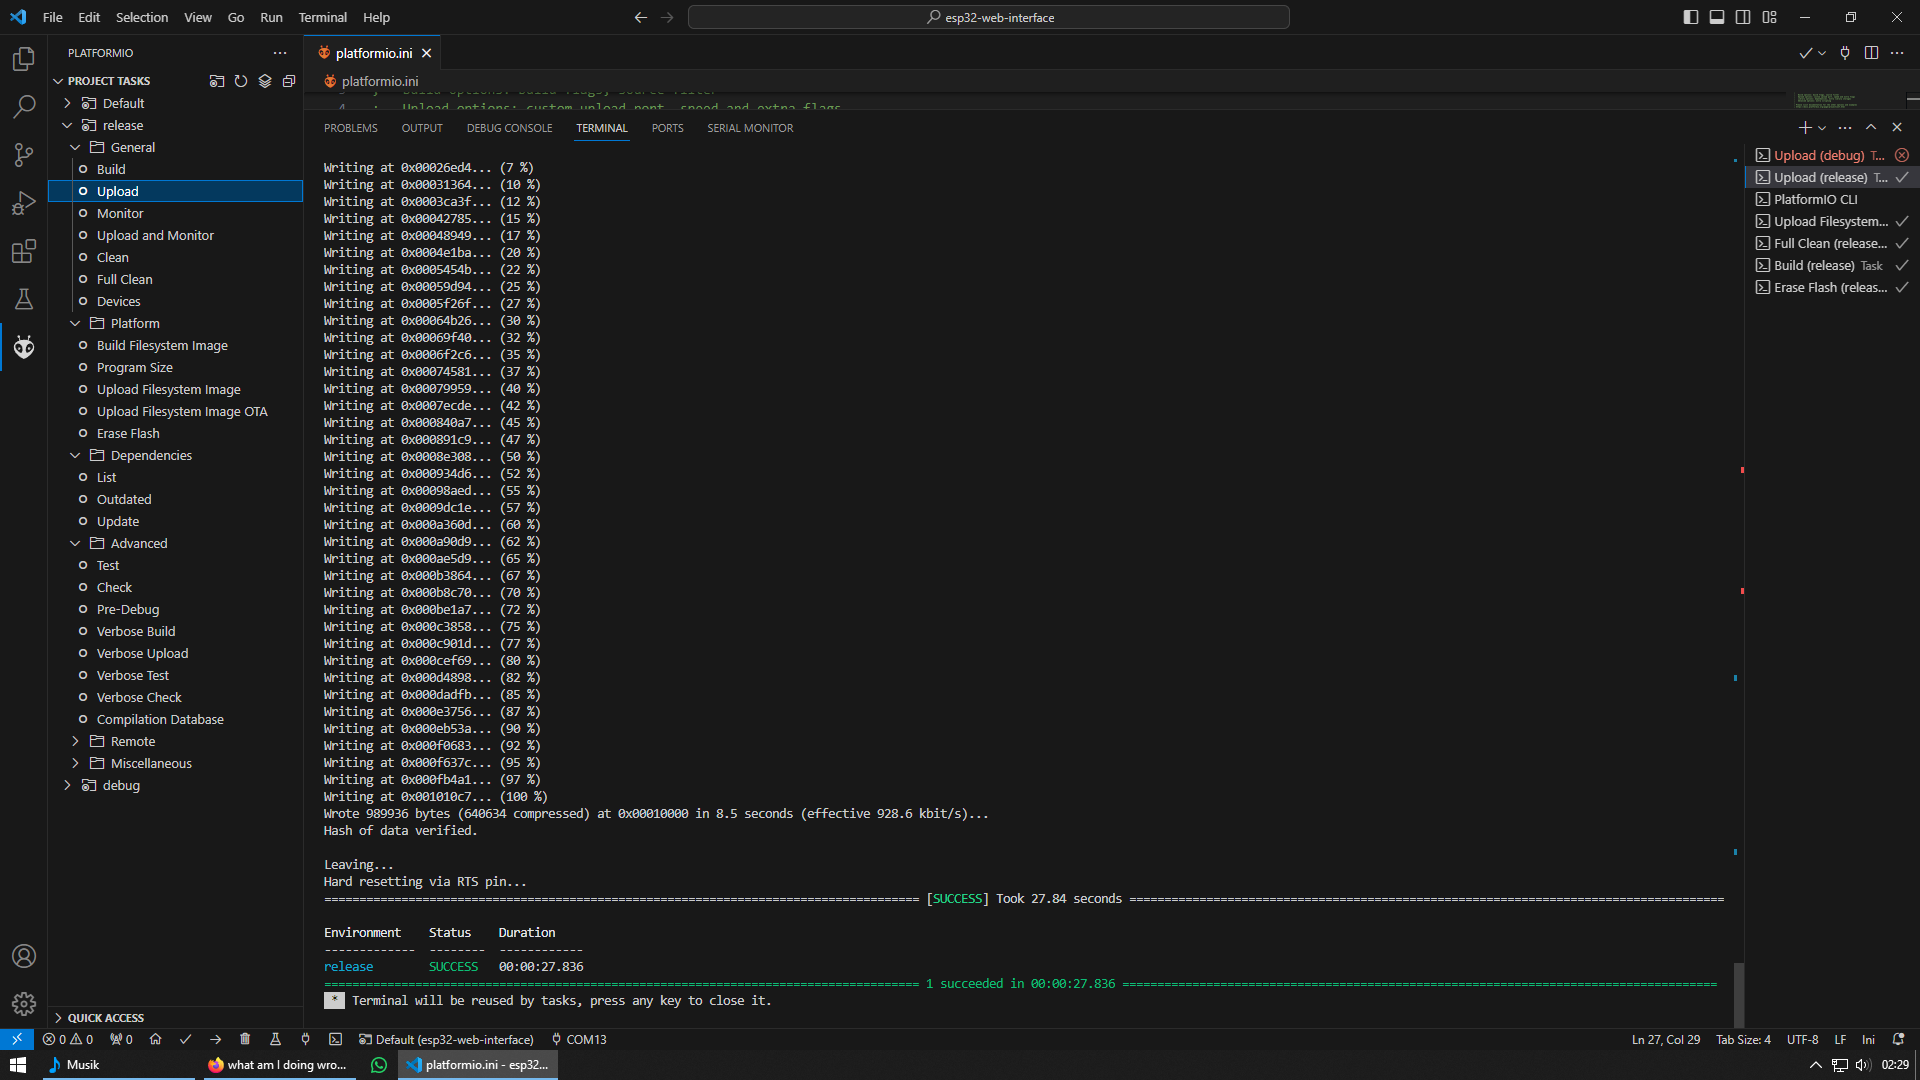Click the esp32-web-interface command search box
The height and width of the screenshot is (1080, 1920).
988,17
